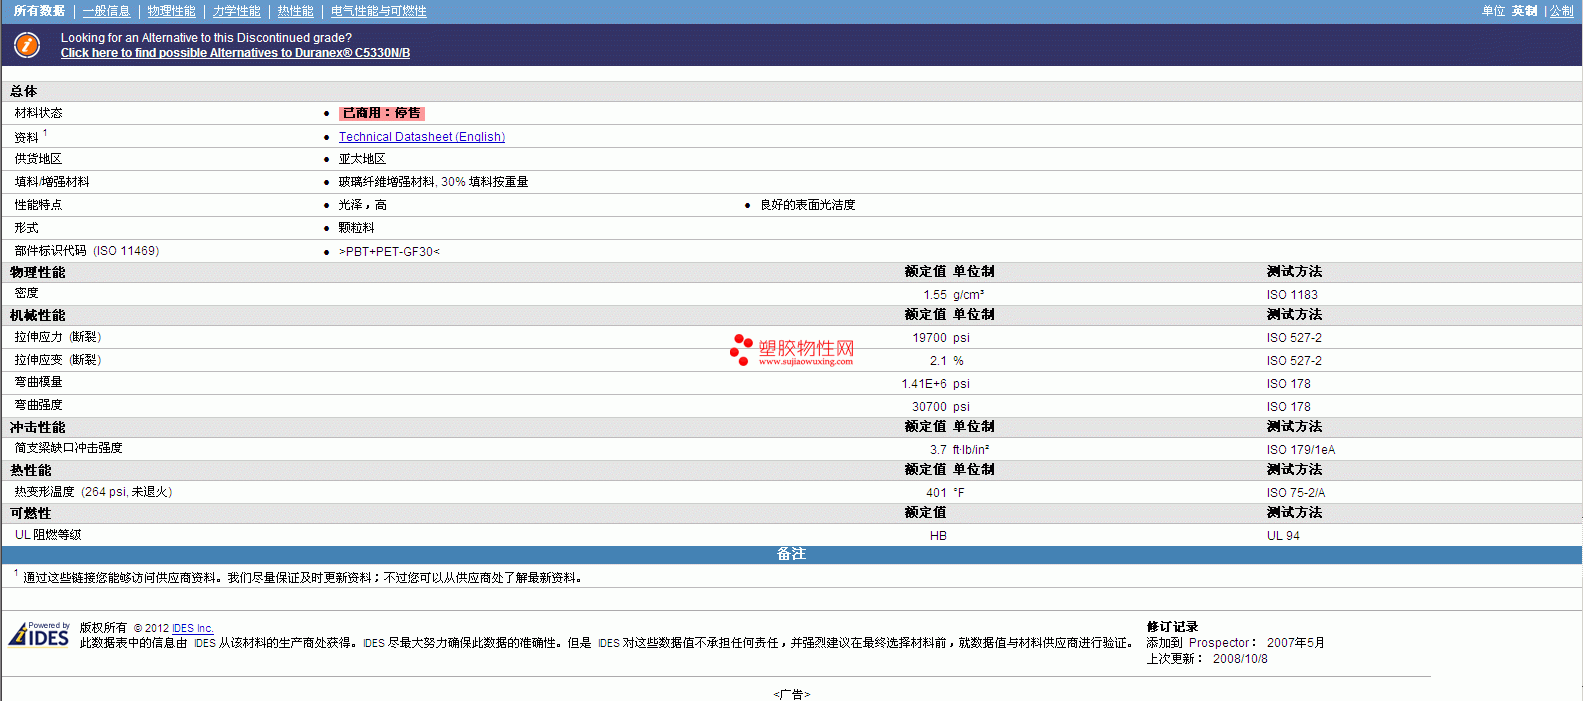Select 公制 unit option
Screen dimensions: 1583x701
click(x=1561, y=11)
